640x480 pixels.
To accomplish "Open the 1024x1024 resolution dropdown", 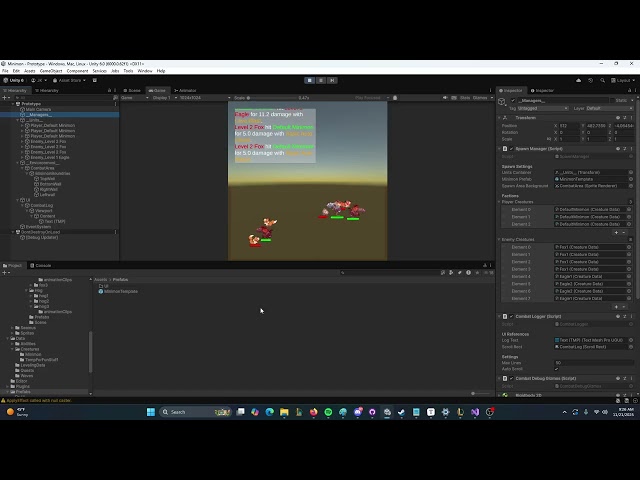I will 205,98.
